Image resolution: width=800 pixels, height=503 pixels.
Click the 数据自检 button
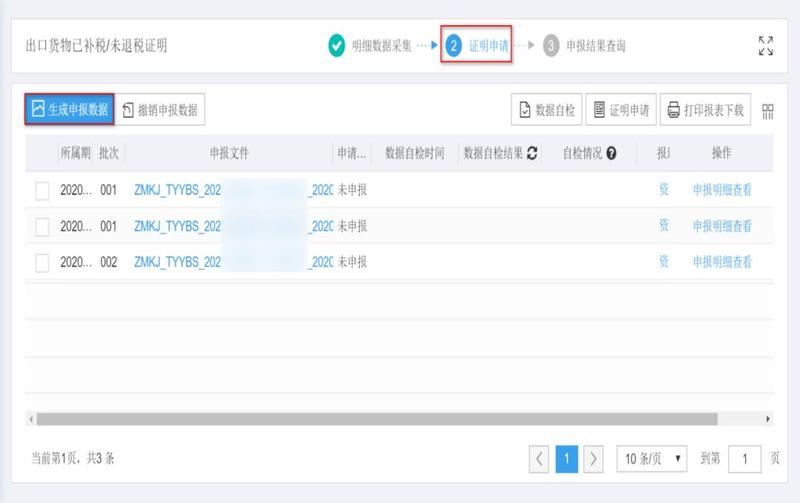(546, 110)
